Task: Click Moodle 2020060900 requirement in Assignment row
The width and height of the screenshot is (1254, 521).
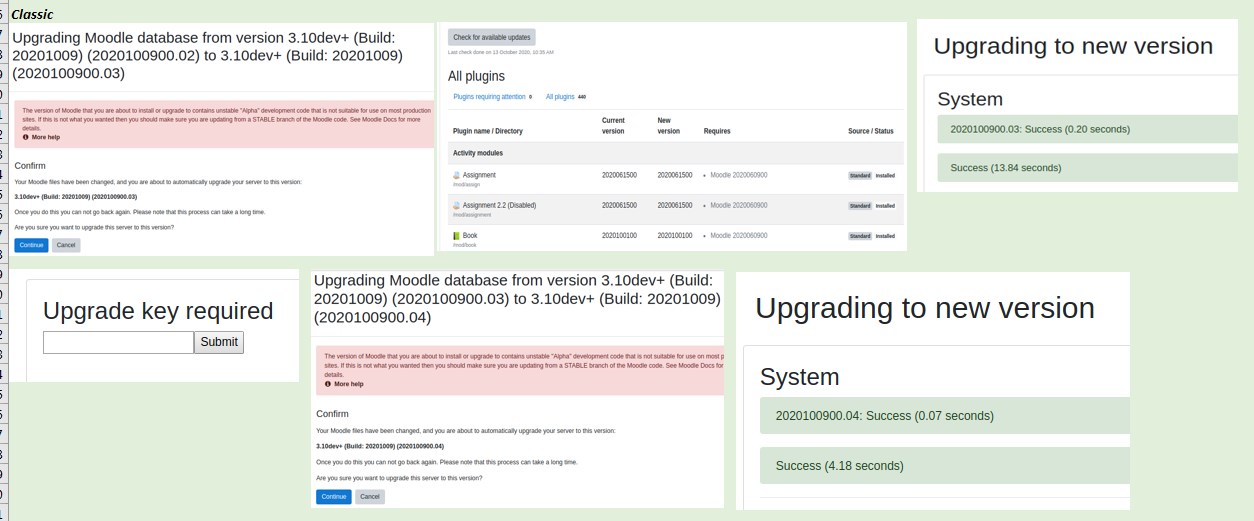Action: 739,175
